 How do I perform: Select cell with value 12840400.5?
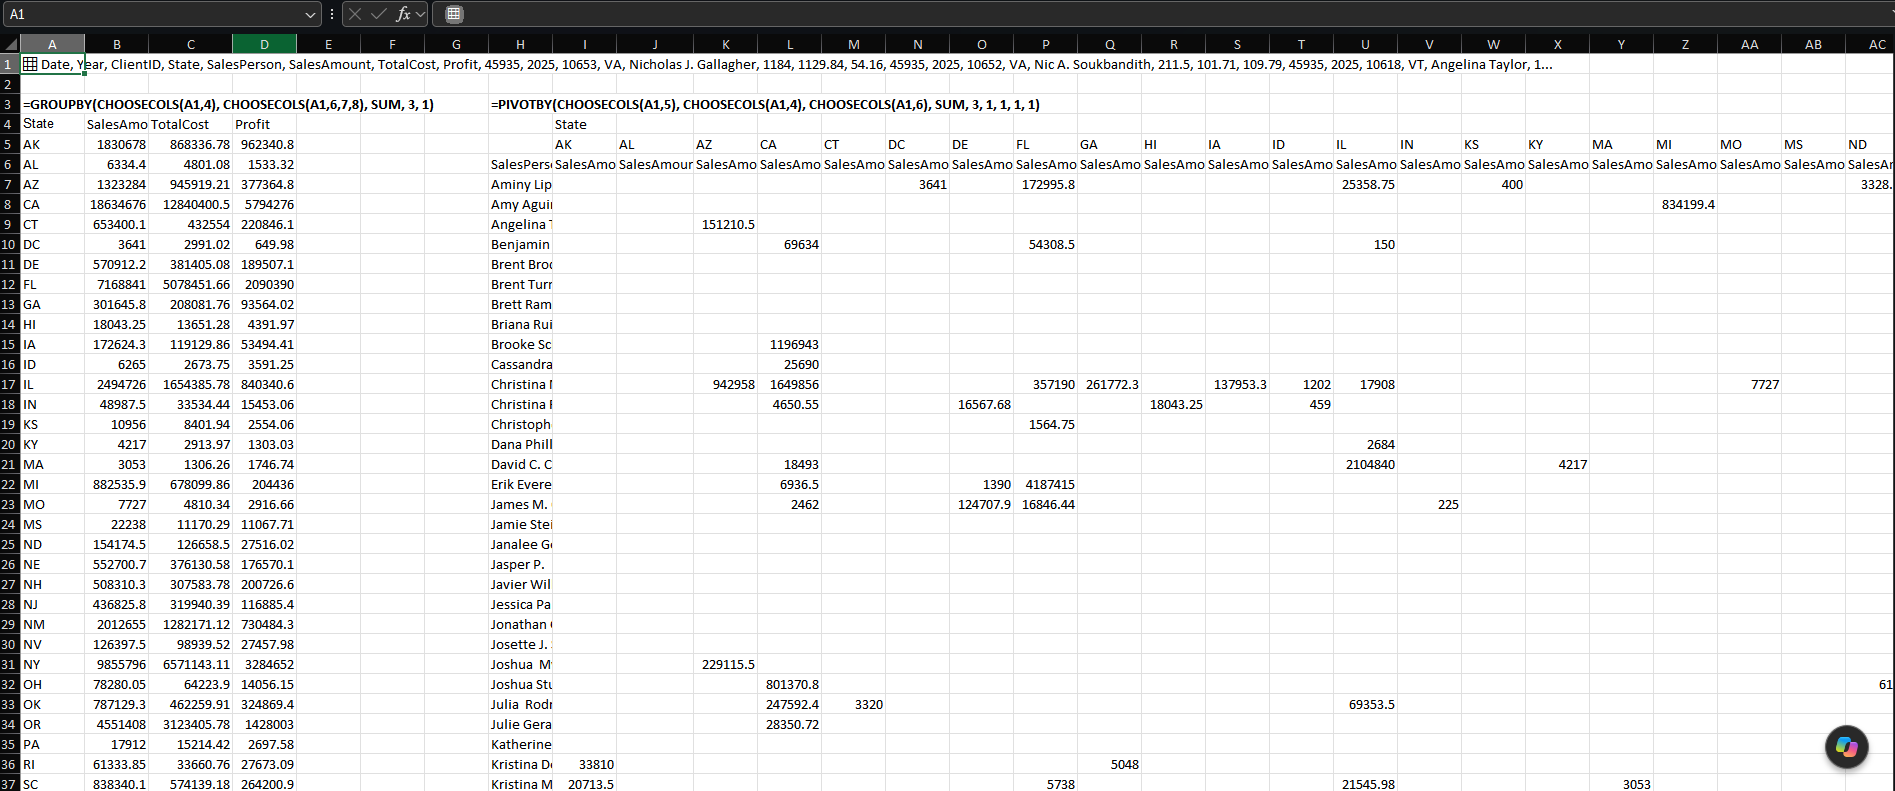coord(190,204)
